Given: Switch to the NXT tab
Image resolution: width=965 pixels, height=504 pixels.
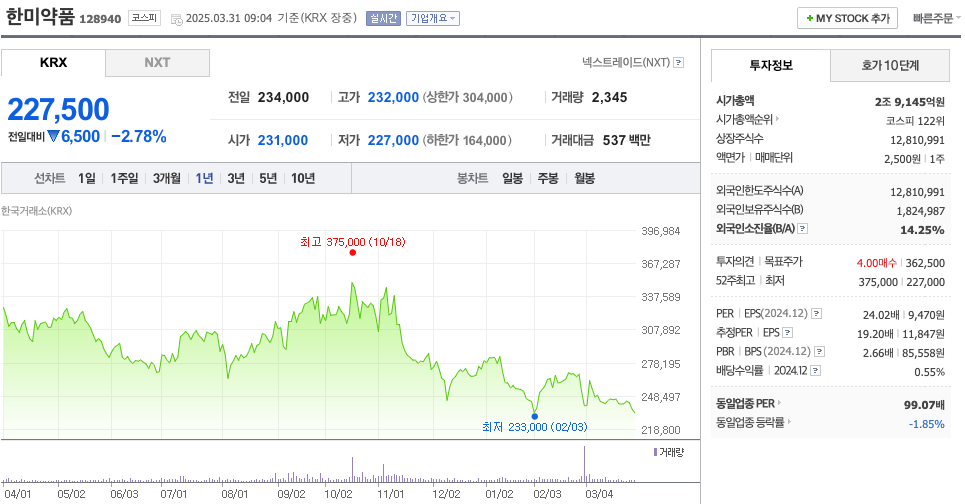Looking at the screenshot, I should (x=157, y=63).
